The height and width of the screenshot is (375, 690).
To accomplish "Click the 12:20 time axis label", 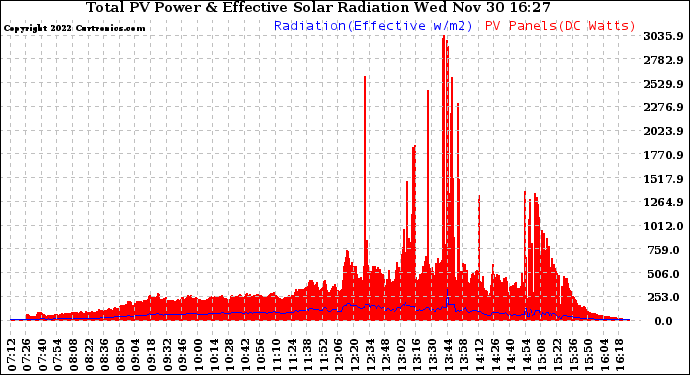I will [x=354, y=355].
